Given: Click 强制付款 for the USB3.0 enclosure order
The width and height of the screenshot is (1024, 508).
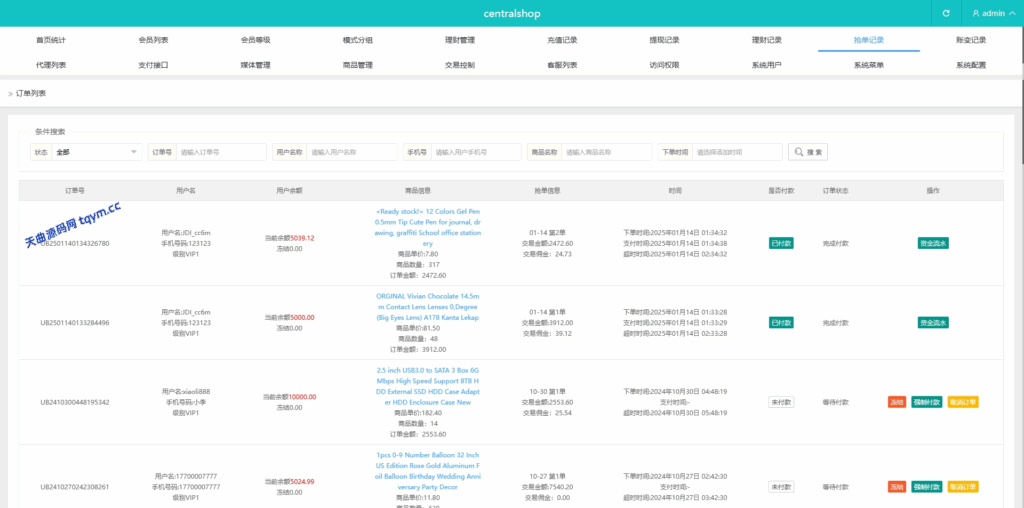Looking at the screenshot, I should pyautogui.click(x=927, y=402).
